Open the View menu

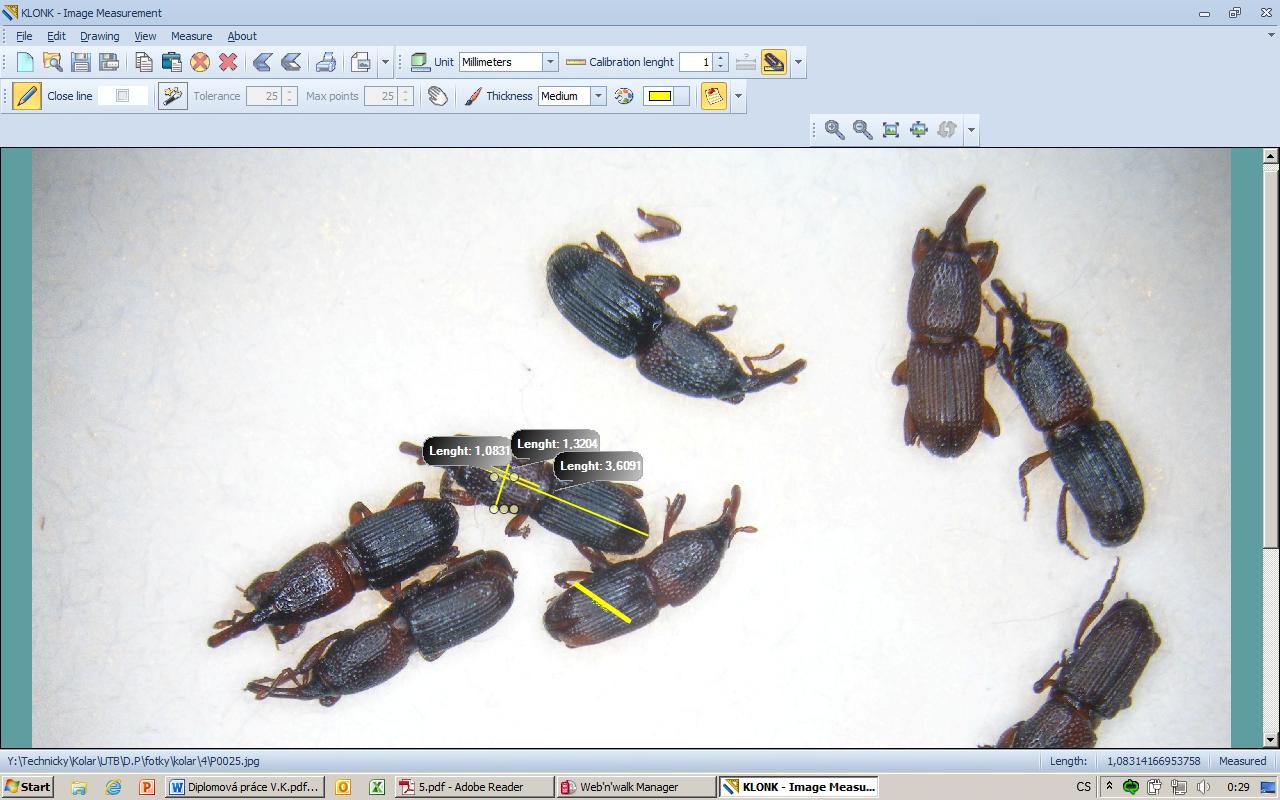145,36
